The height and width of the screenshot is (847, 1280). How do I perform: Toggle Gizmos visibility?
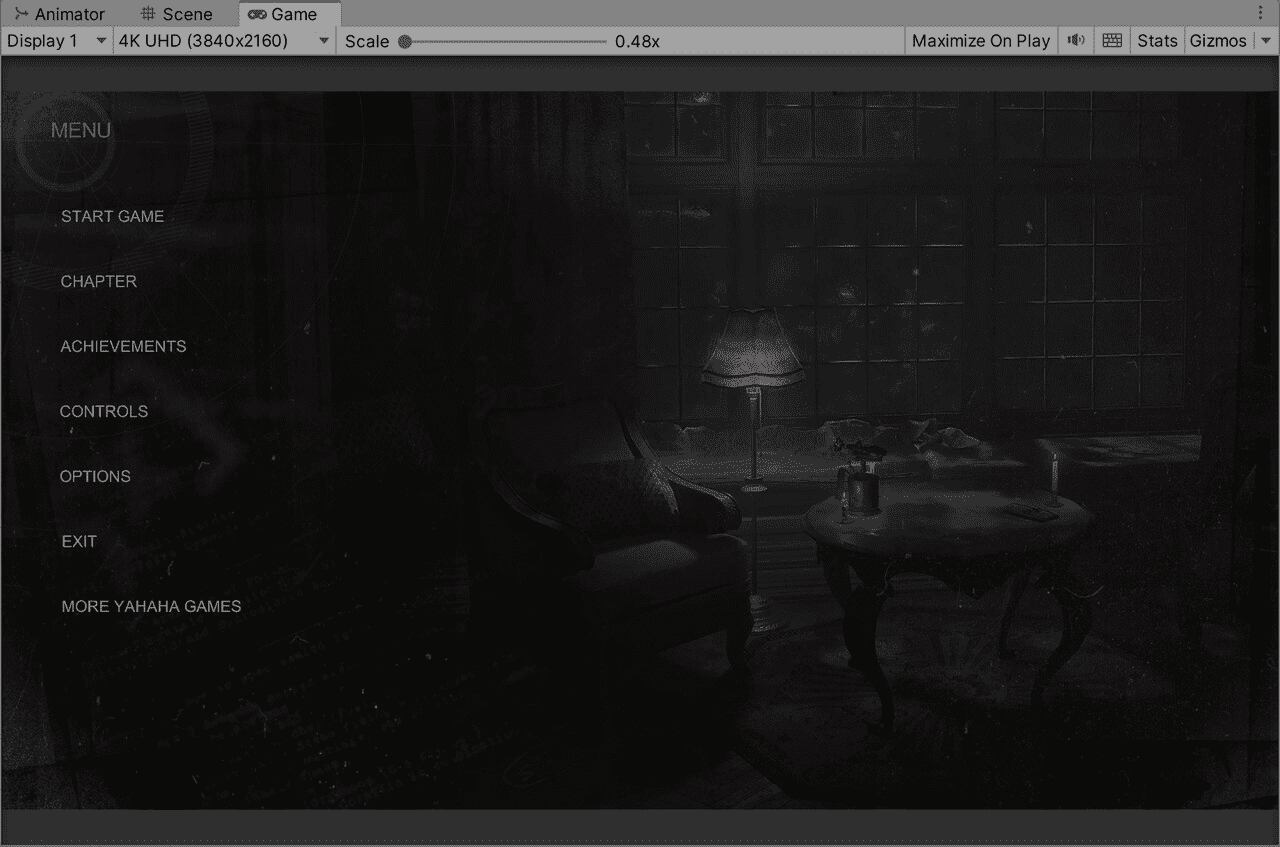1217,41
